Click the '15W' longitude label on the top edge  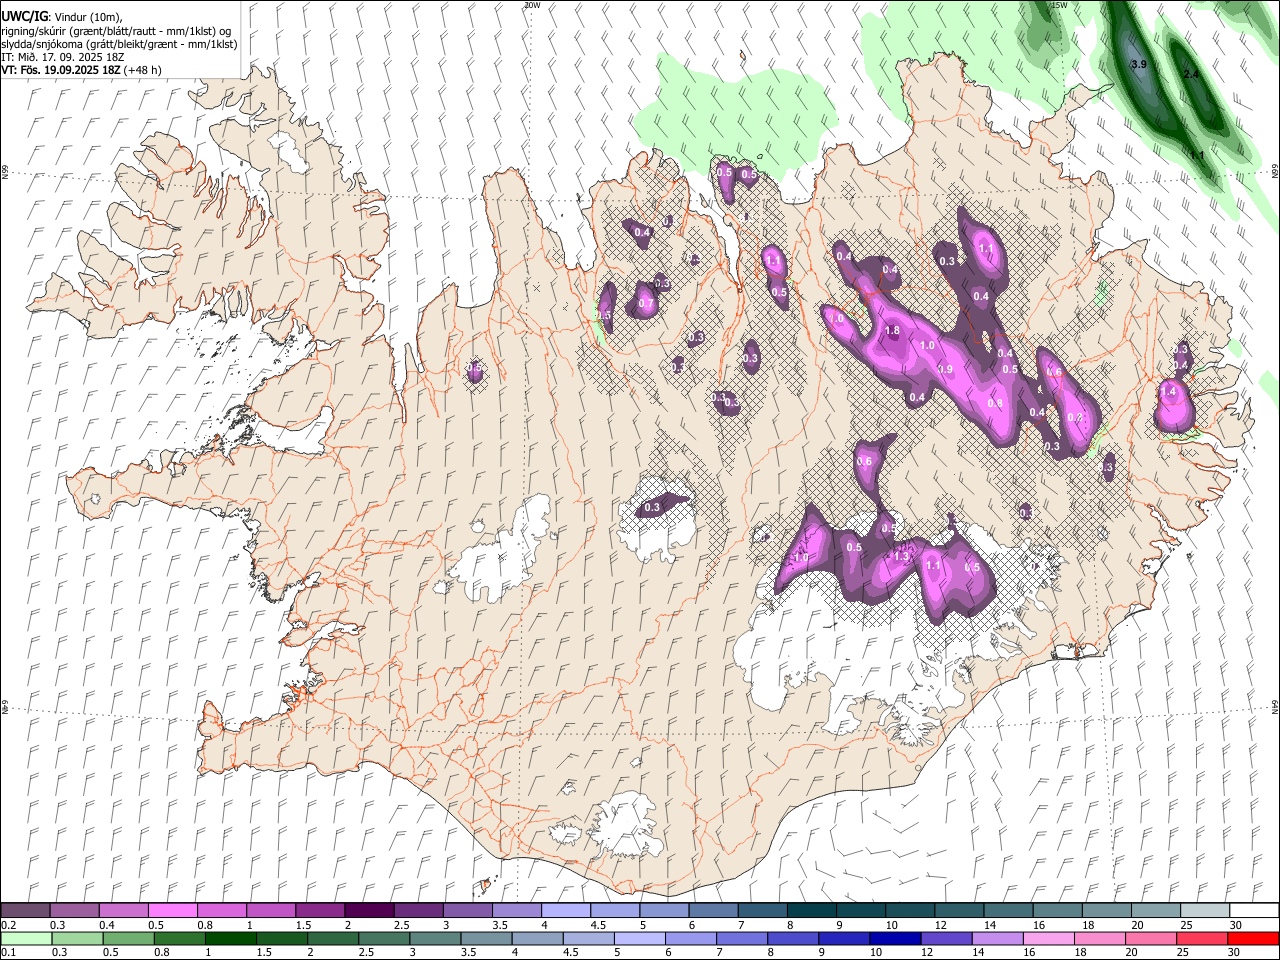1059,5
